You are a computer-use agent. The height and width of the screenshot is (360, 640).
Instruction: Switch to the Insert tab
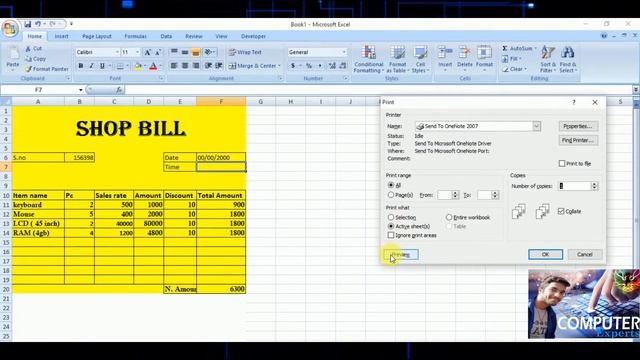(61, 36)
